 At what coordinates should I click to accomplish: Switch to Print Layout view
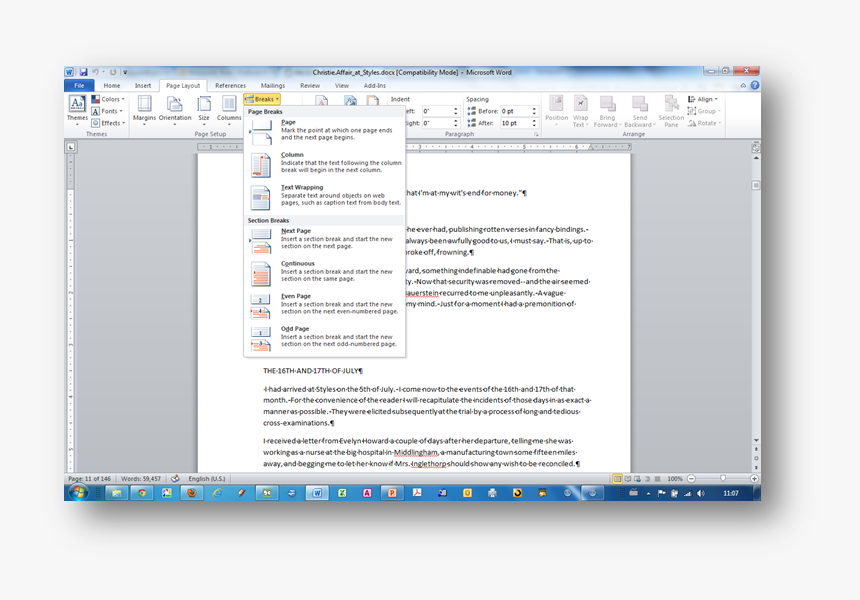click(x=618, y=479)
